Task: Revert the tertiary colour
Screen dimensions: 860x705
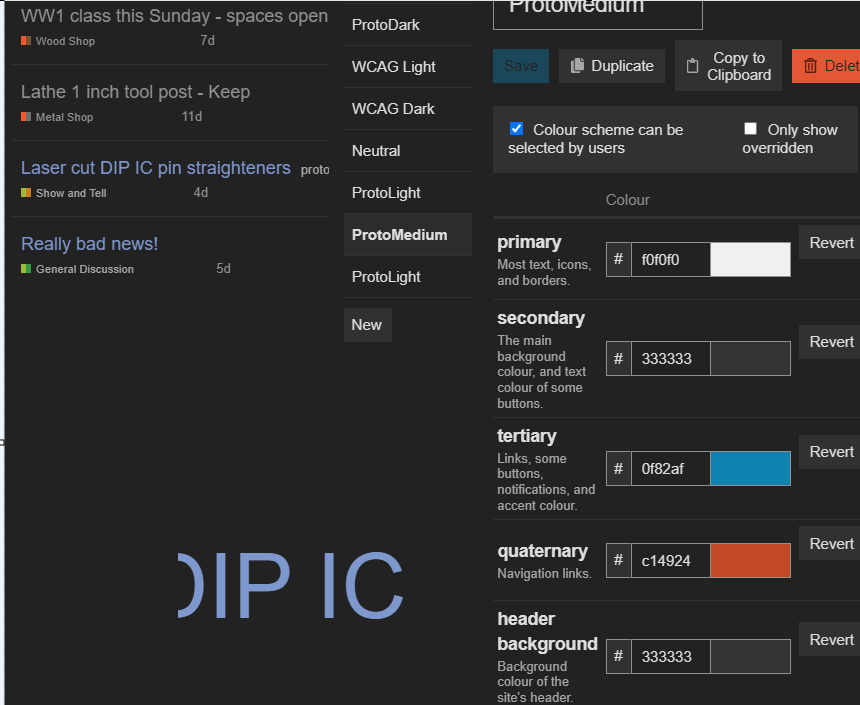Action: click(830, 452)
